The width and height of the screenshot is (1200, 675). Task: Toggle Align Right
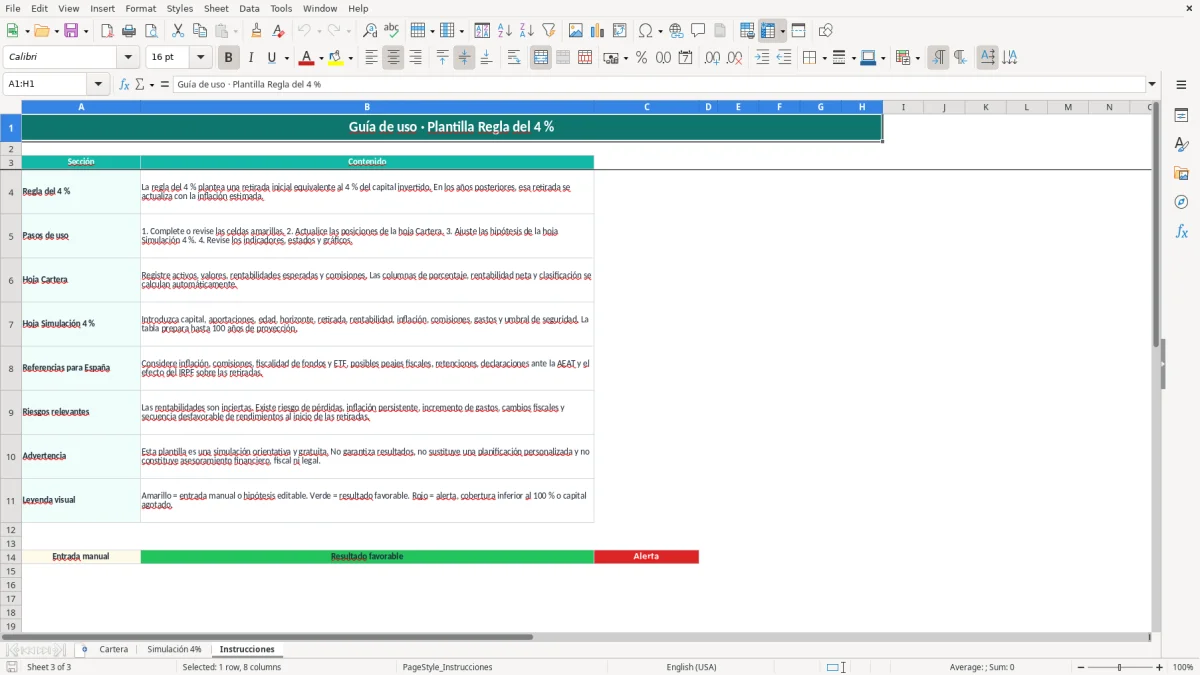click(x=415, y=58)
